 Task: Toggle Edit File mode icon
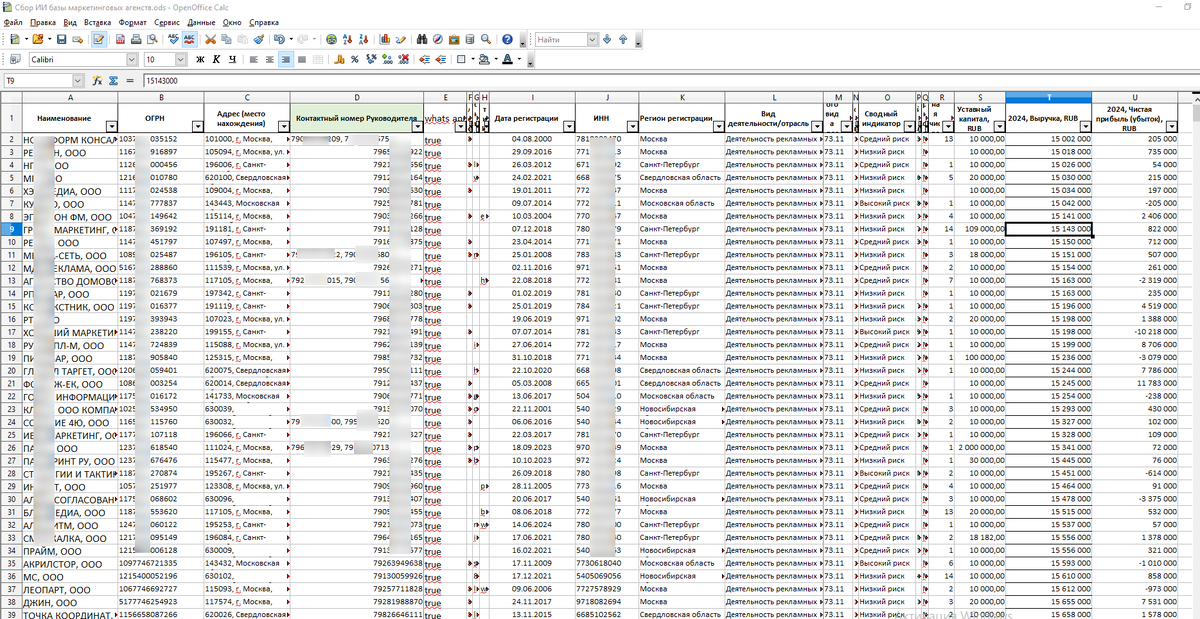pyautogui.click(x=99, y=39)
